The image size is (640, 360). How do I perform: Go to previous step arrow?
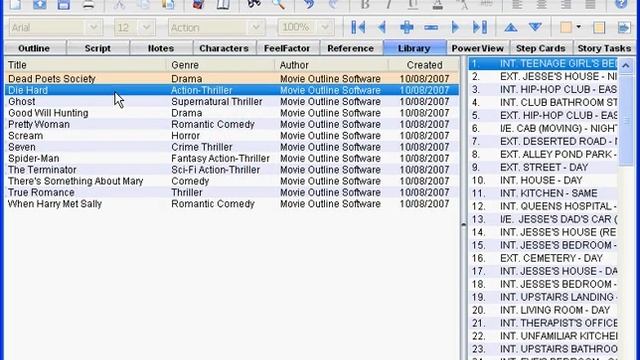click(382, 27)
